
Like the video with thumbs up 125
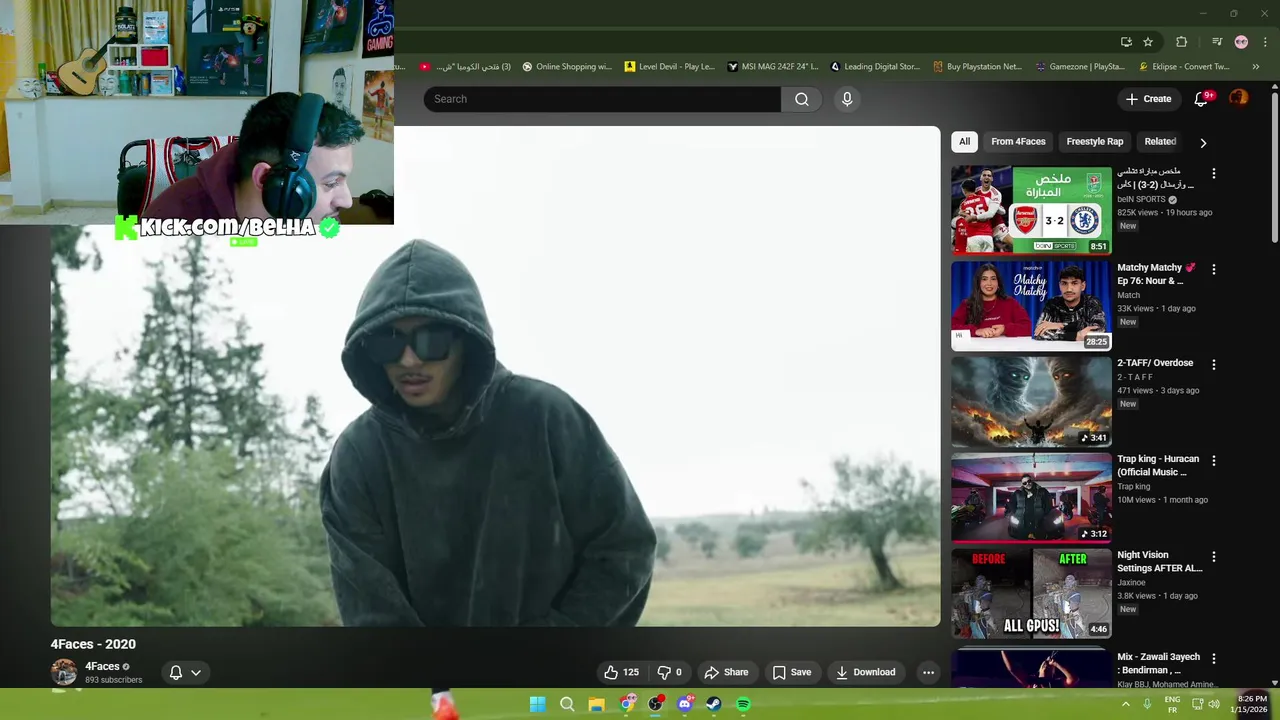coord(621,672)
